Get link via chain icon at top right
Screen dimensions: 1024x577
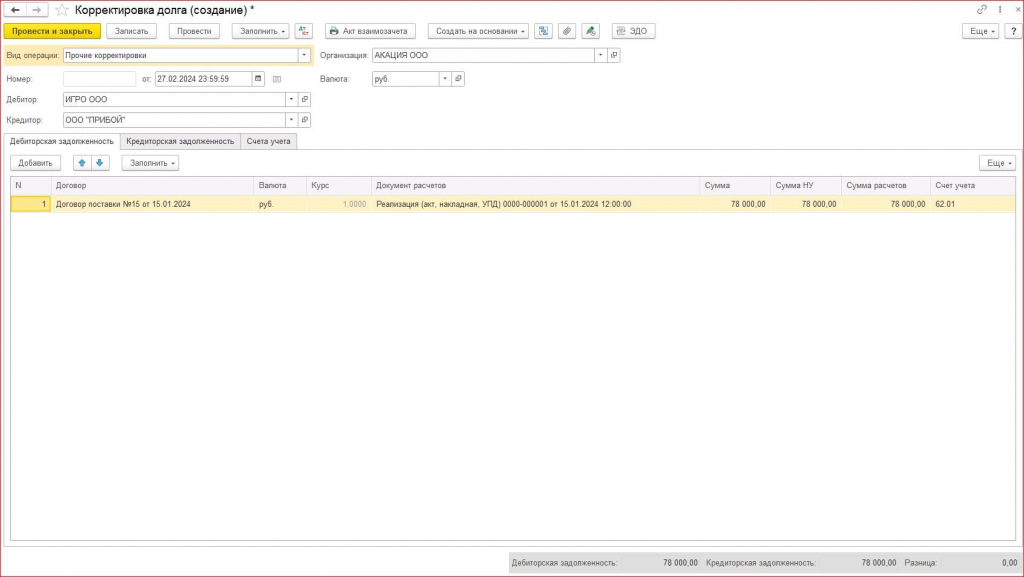982,10
